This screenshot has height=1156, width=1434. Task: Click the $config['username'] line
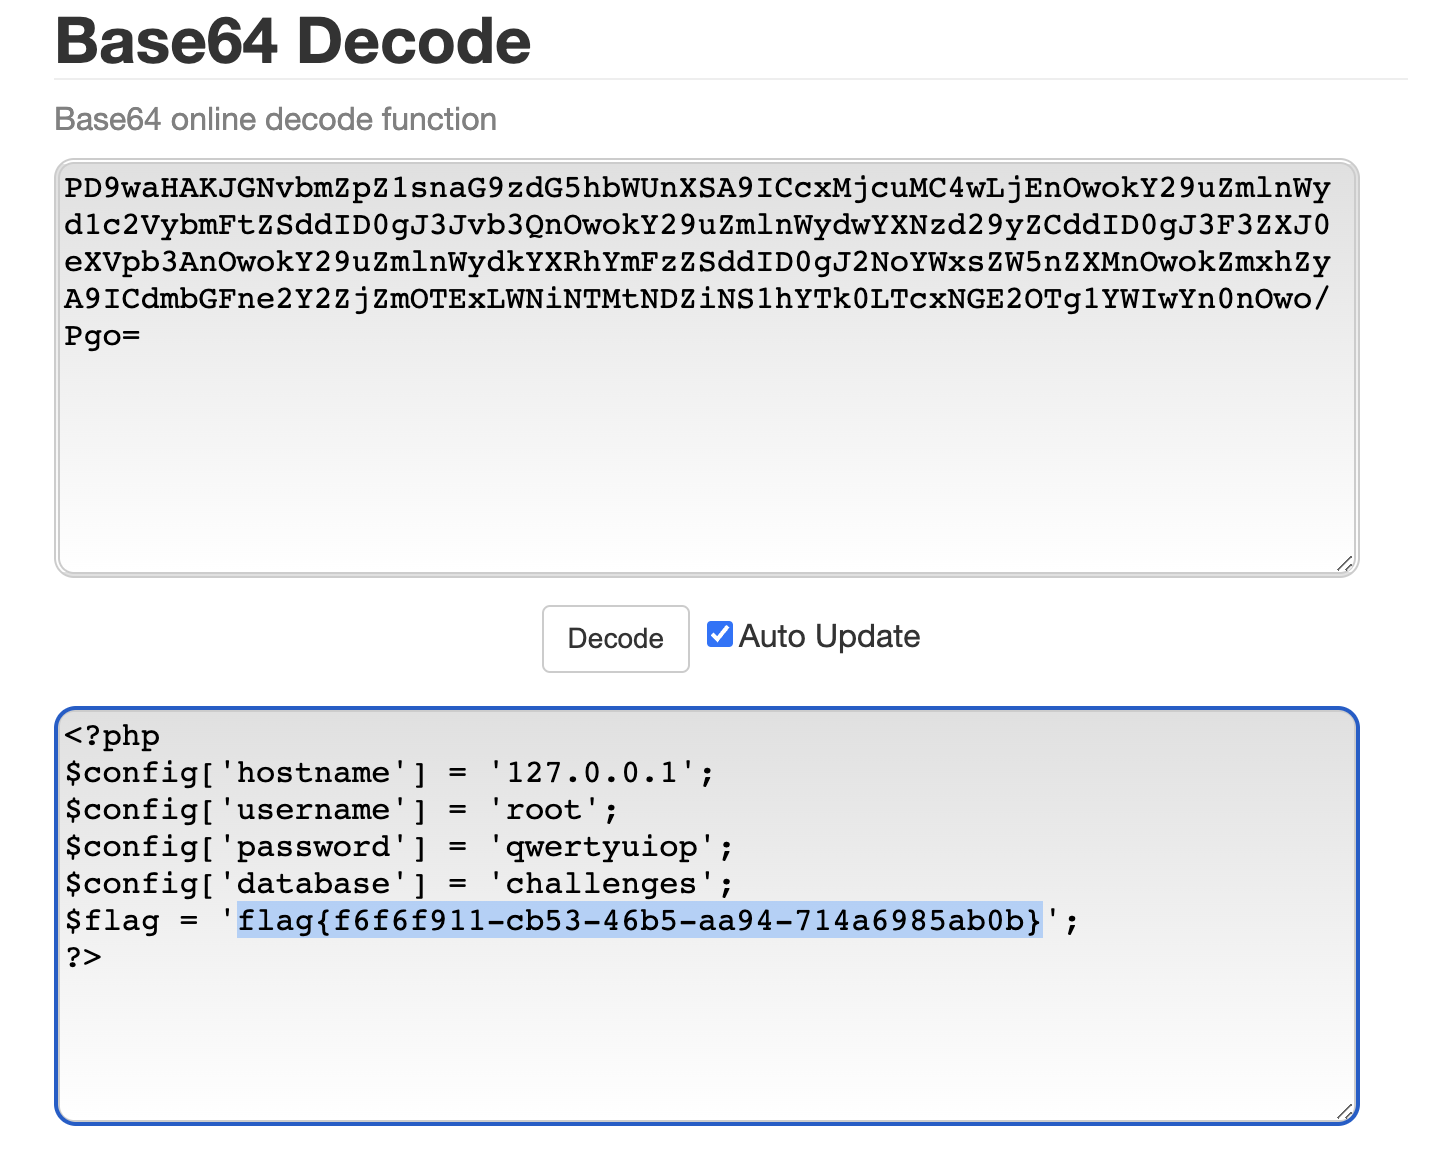tap(342, 810)
